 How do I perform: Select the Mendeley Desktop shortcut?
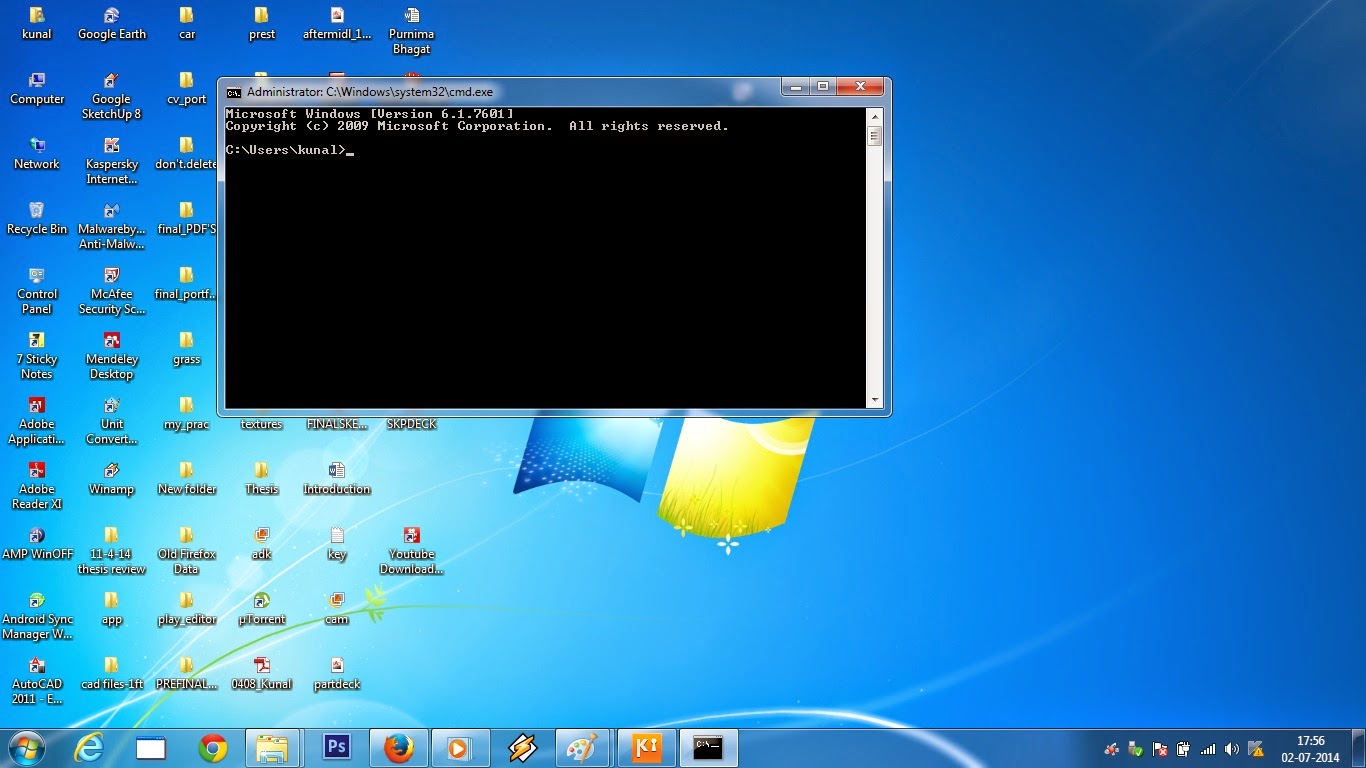point(112,356)
